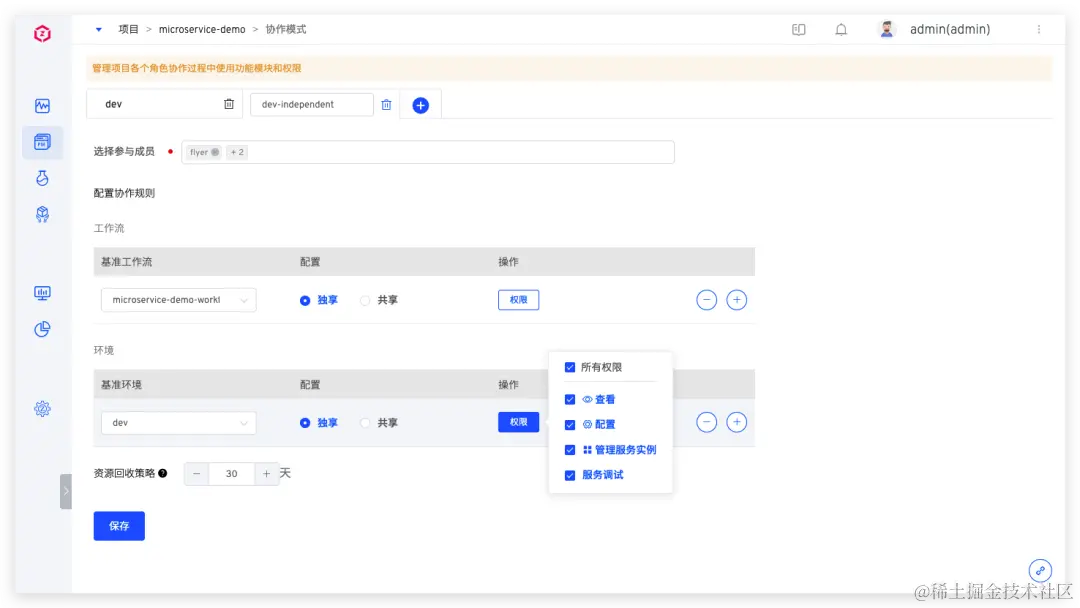Screen dimensions: 1080x608
Task: Click the 配置协作规则 heading
Action: tap(124, 193)
